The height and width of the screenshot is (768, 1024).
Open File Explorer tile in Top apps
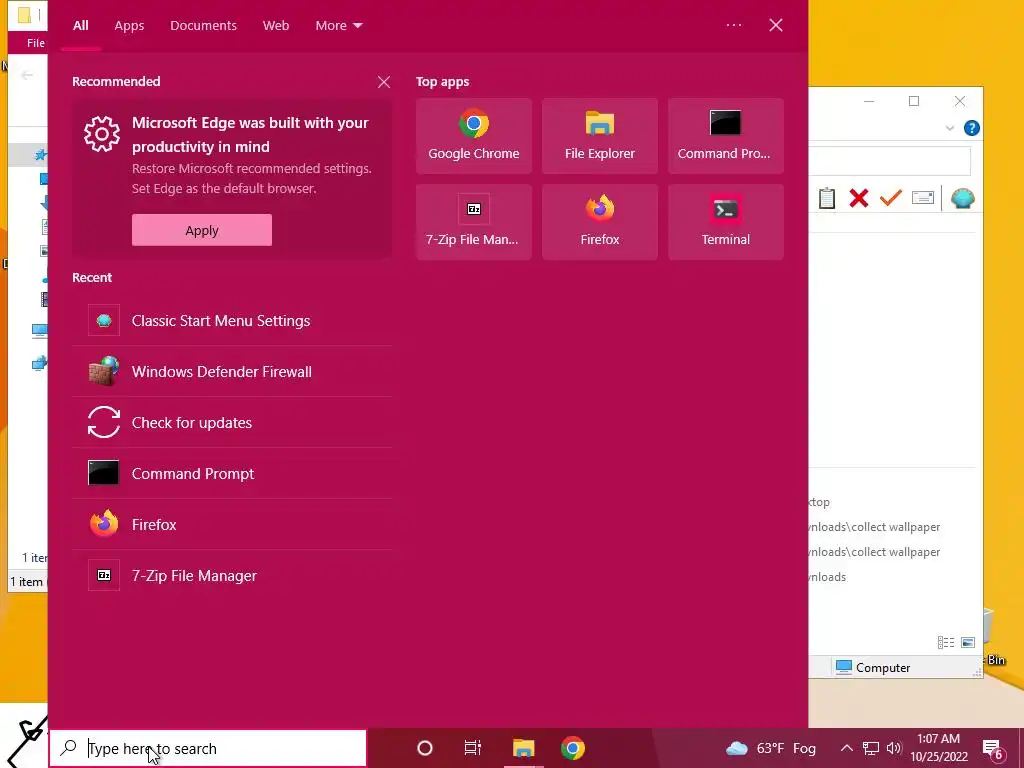pos(600,136)
